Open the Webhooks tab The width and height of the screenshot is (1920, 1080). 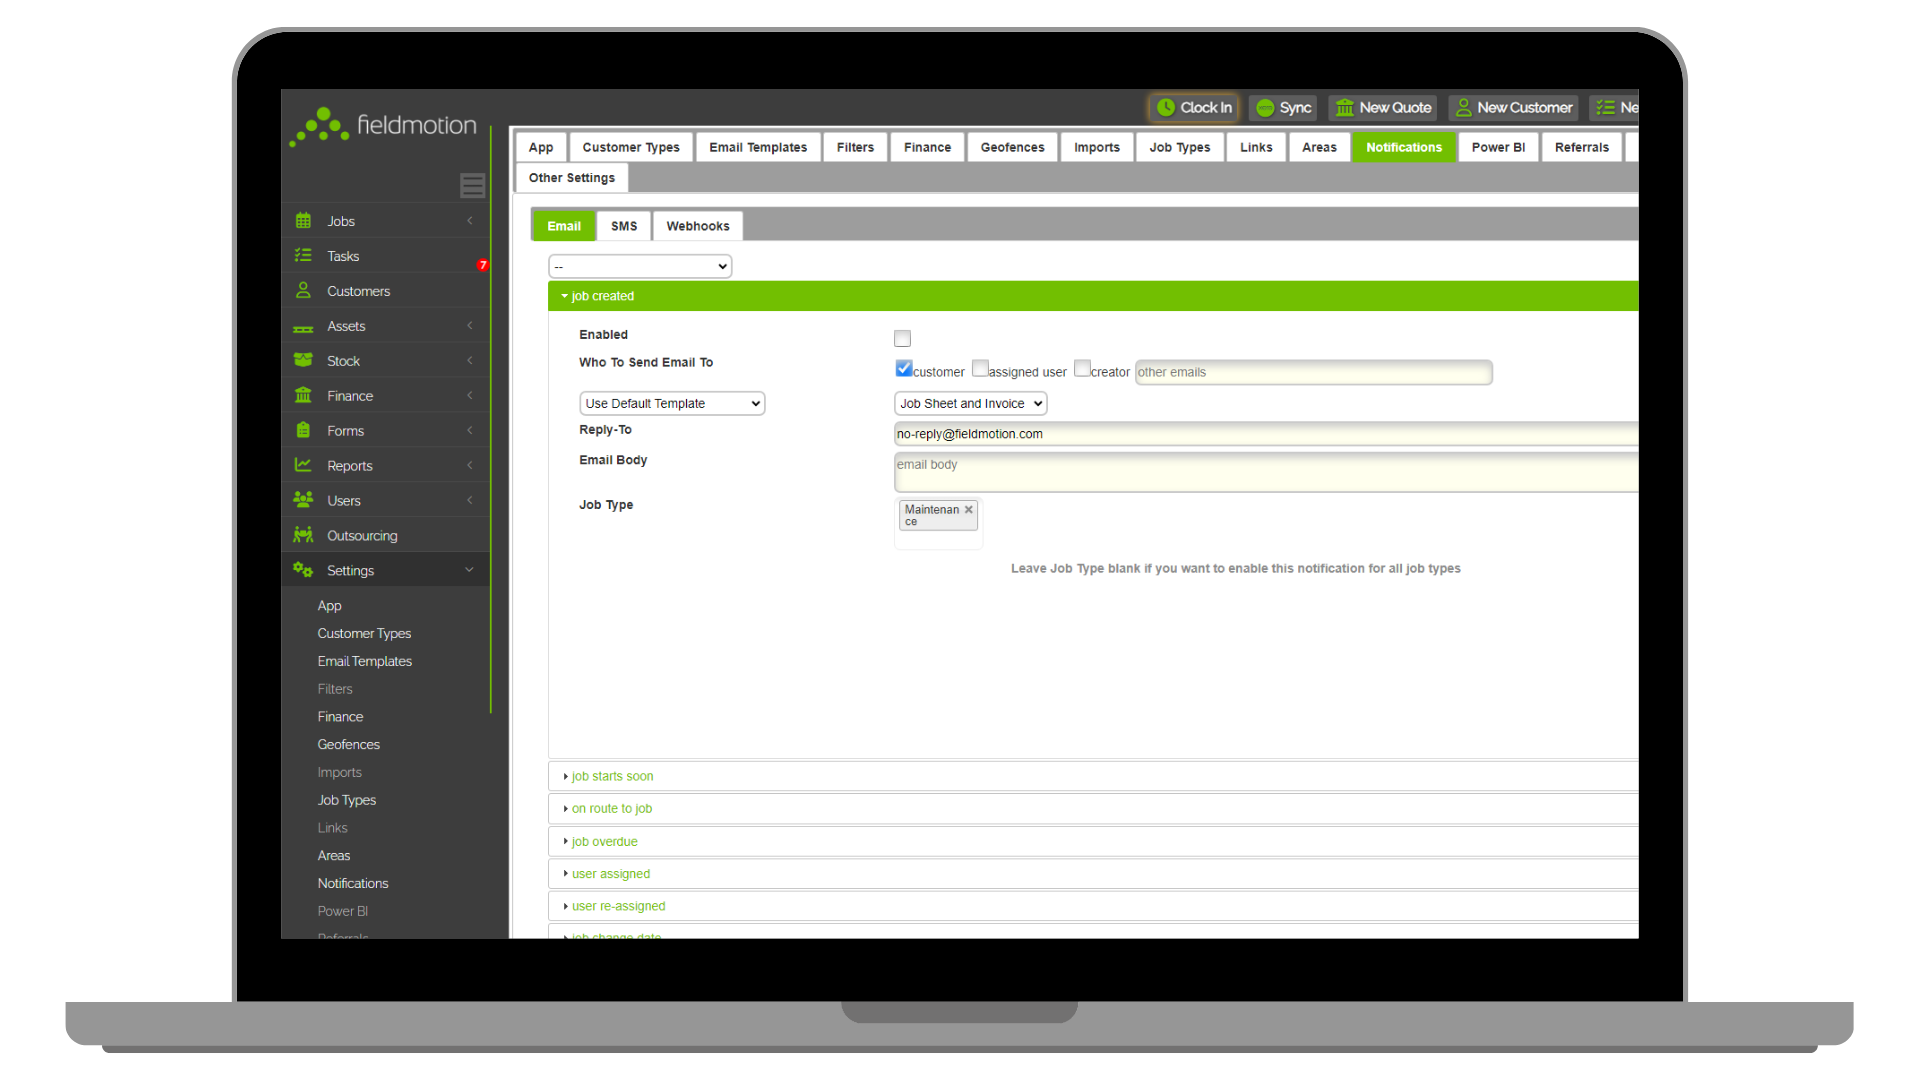(697, 225)
